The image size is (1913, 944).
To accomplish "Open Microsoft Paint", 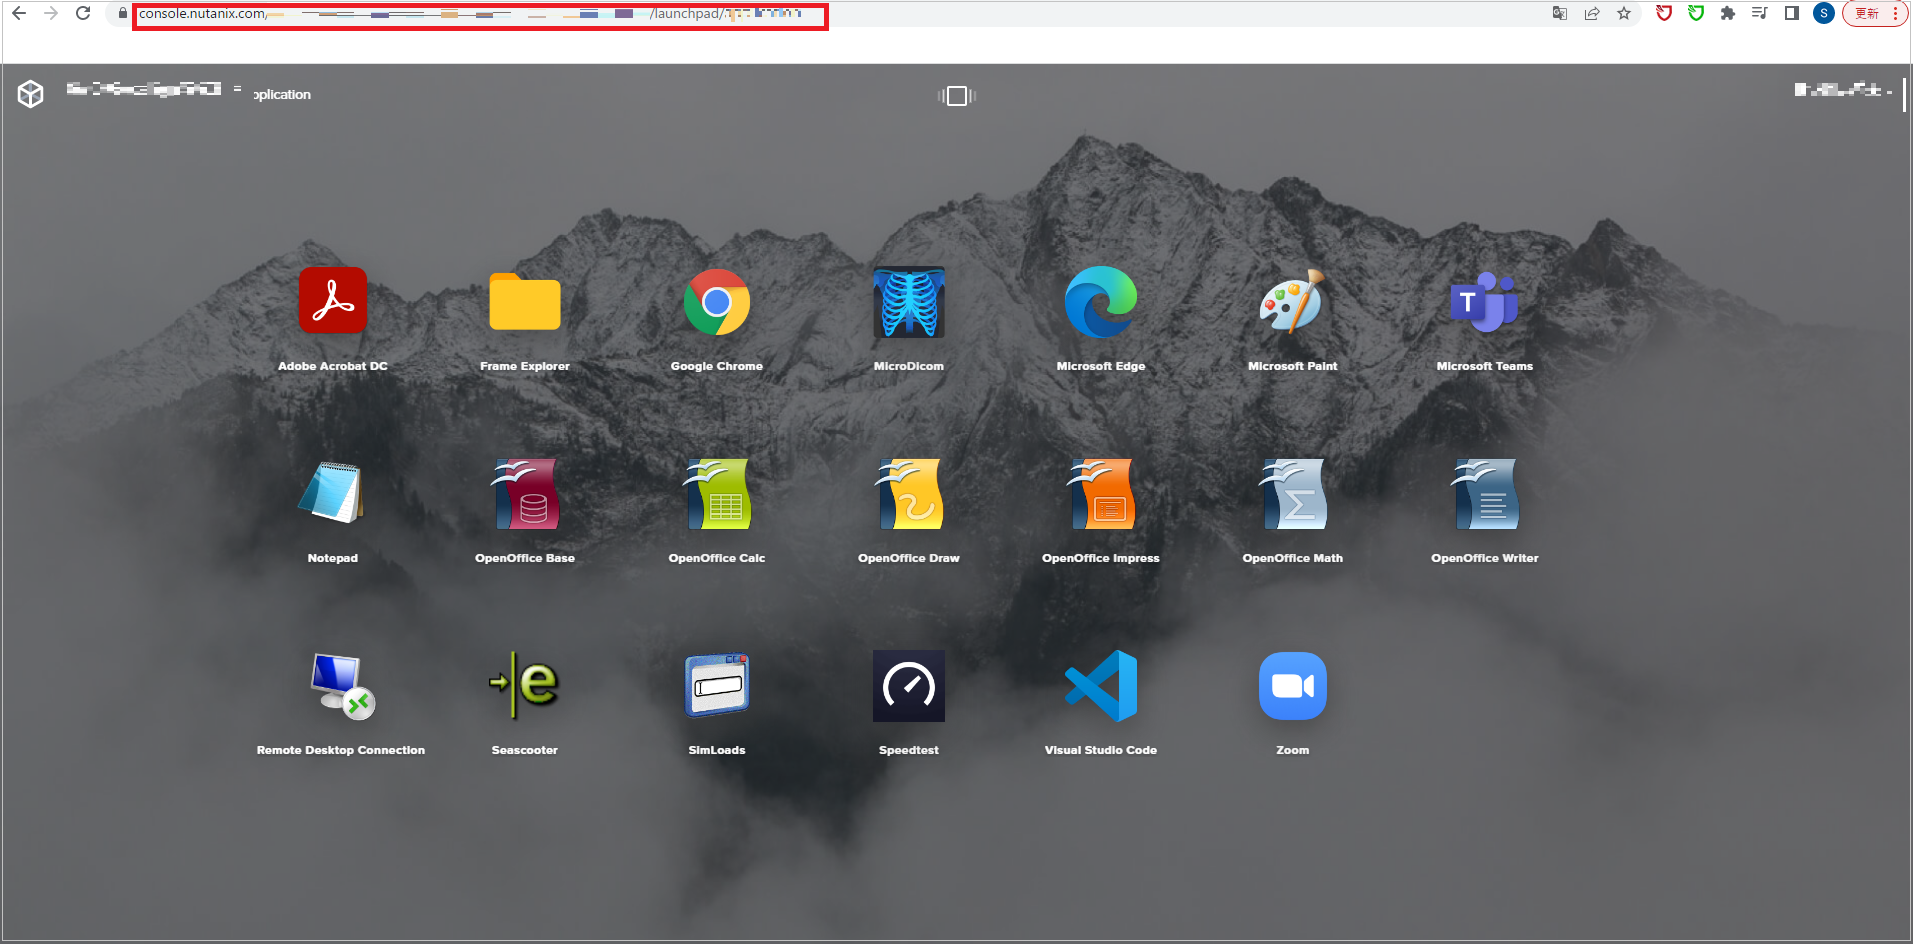I will pyautogui.click(x=1293, y=301).
